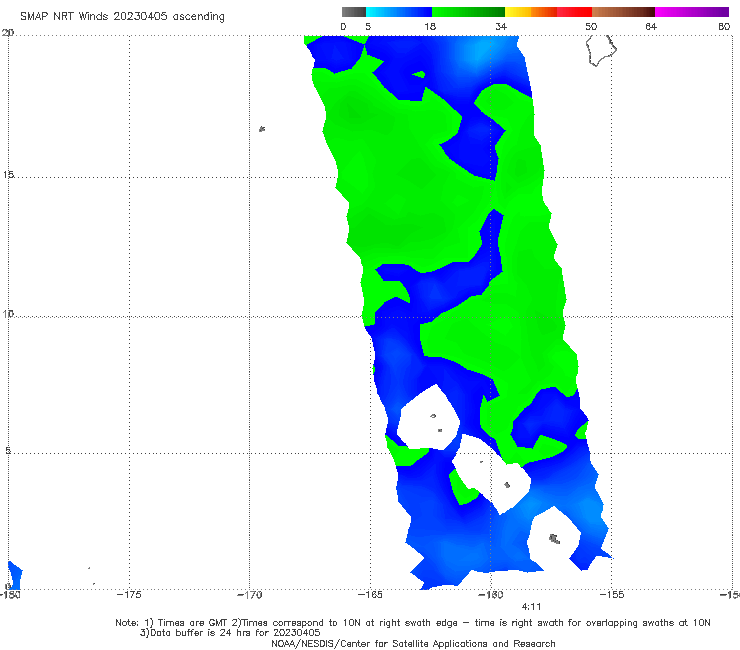740x650 pixels.
Task: Click the brown segment of the color bar
Action: click(623, 12)
